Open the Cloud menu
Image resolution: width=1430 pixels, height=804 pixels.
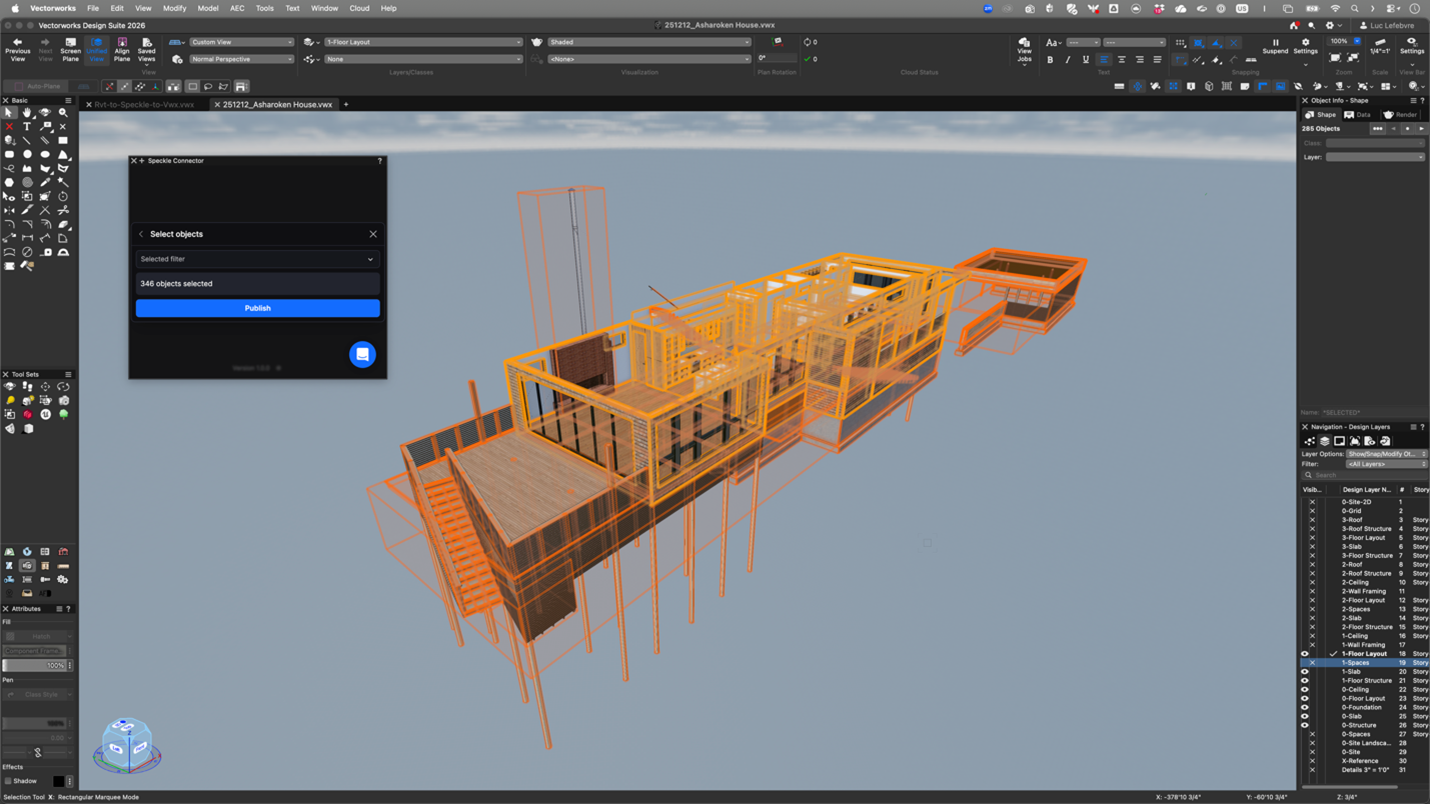point(359,8)
